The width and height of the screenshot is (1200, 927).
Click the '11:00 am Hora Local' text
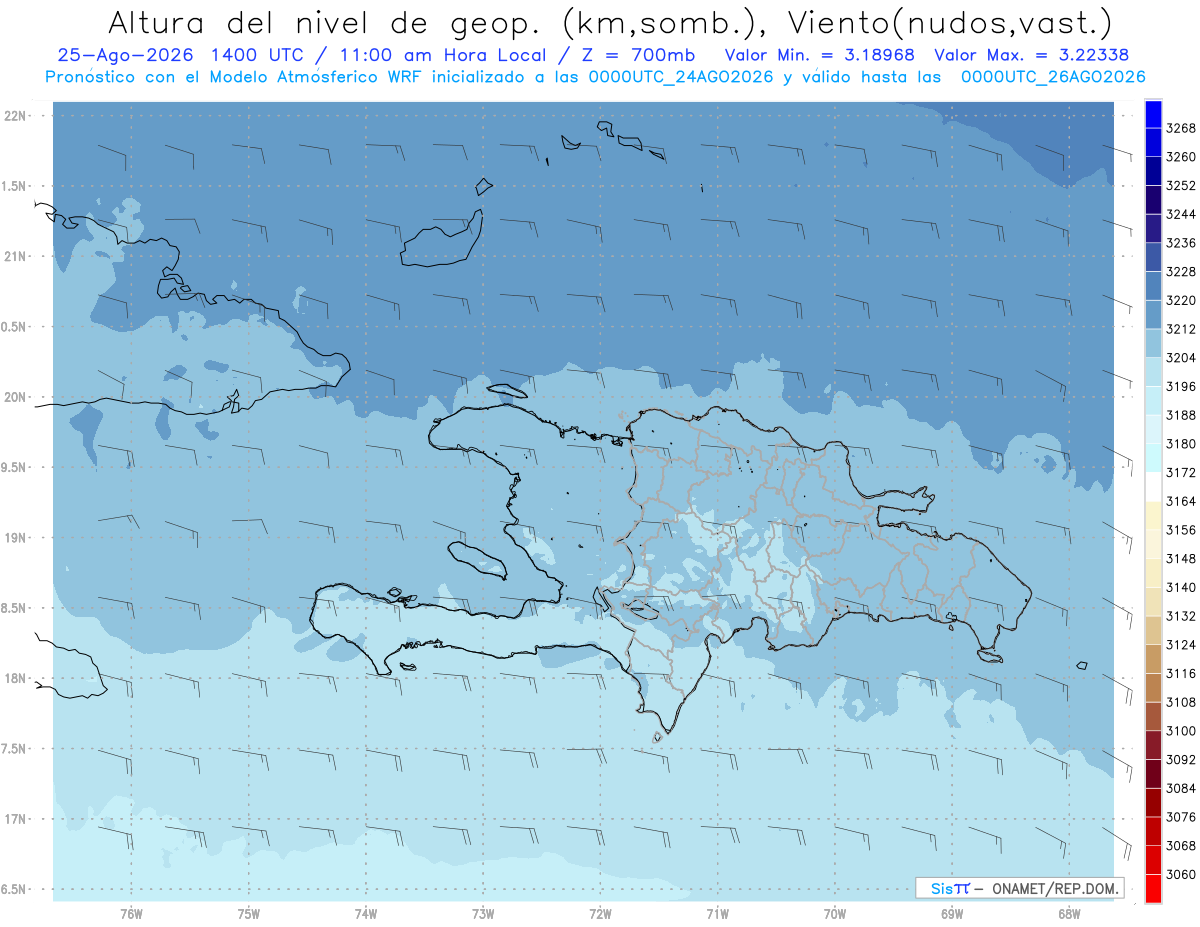(445, 55)
